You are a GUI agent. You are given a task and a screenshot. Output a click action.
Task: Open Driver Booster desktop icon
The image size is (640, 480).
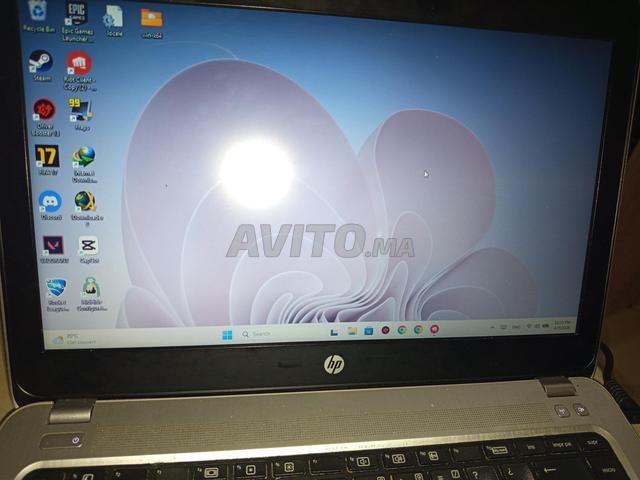click(x=44, y=109)
